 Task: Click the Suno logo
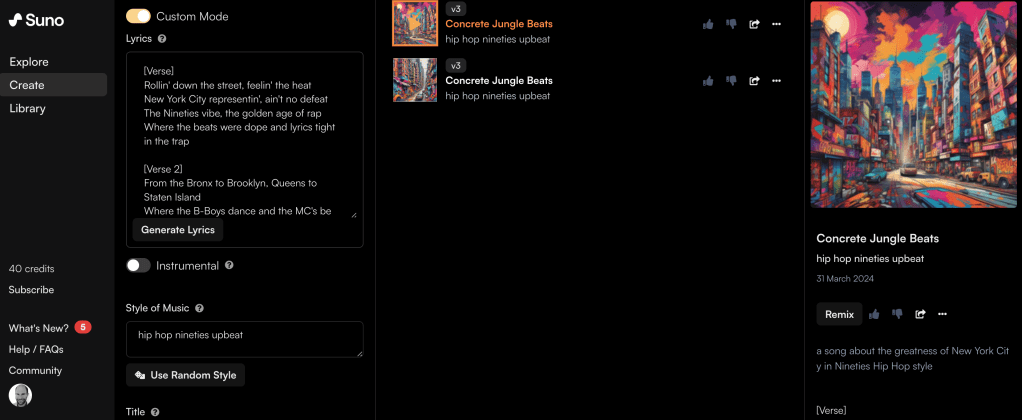36,20
